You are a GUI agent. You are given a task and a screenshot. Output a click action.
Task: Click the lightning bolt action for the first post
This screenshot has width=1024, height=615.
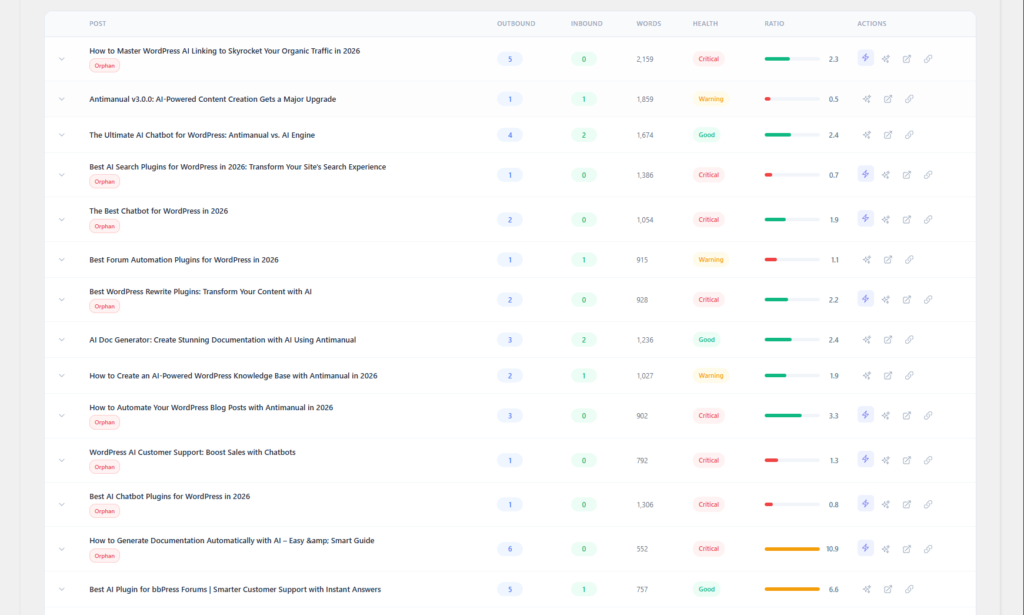tap(865, 58)
